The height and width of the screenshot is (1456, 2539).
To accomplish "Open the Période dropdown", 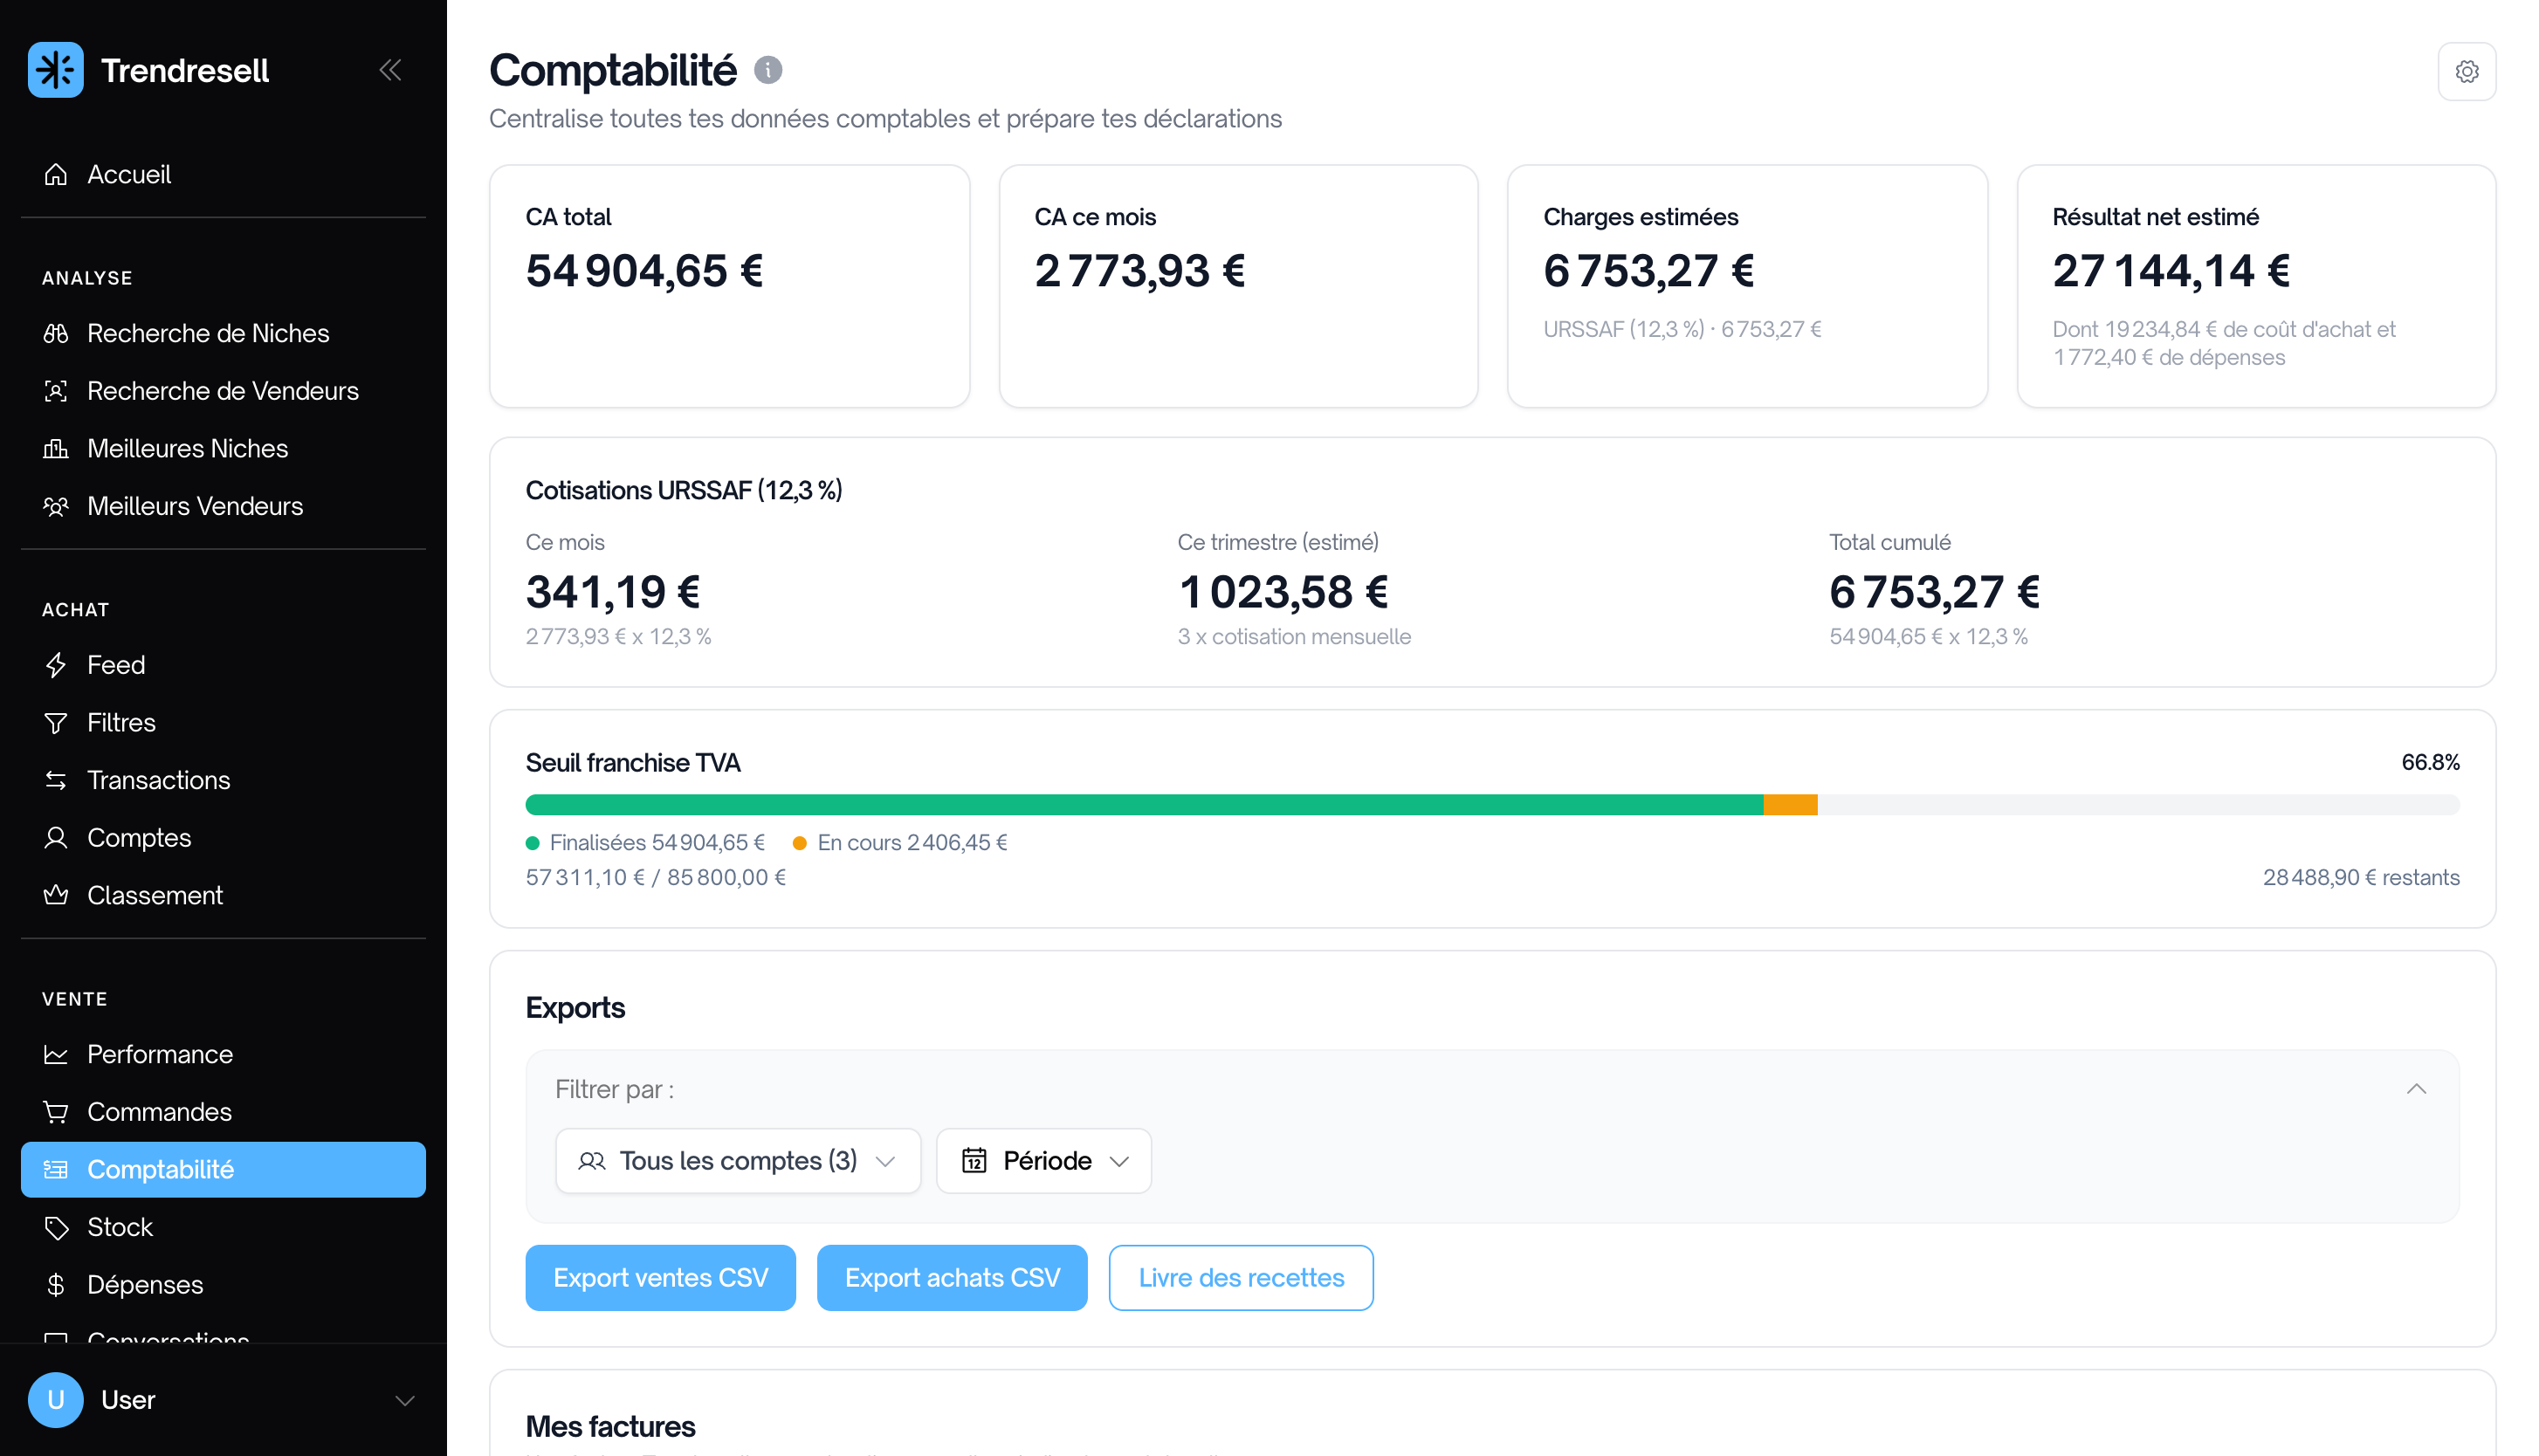I will click(x=1044, y=1161).
